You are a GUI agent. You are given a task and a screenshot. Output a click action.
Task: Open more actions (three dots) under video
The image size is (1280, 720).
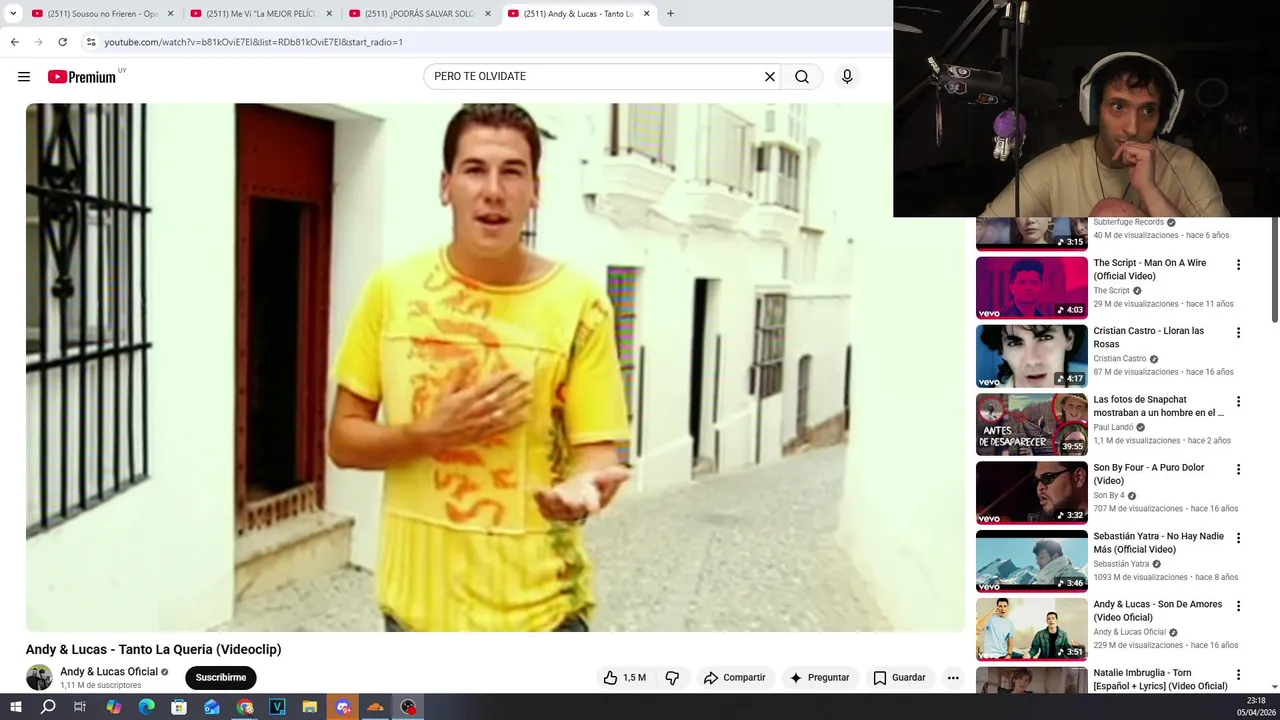tap(953, 678)
